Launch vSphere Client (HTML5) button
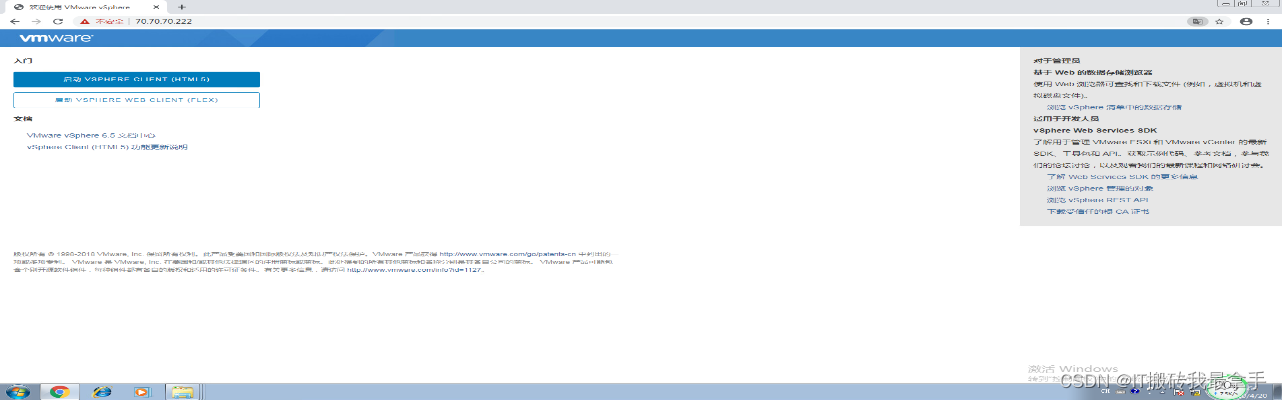This screenshot has width=1282, height=400. point(136,79)
